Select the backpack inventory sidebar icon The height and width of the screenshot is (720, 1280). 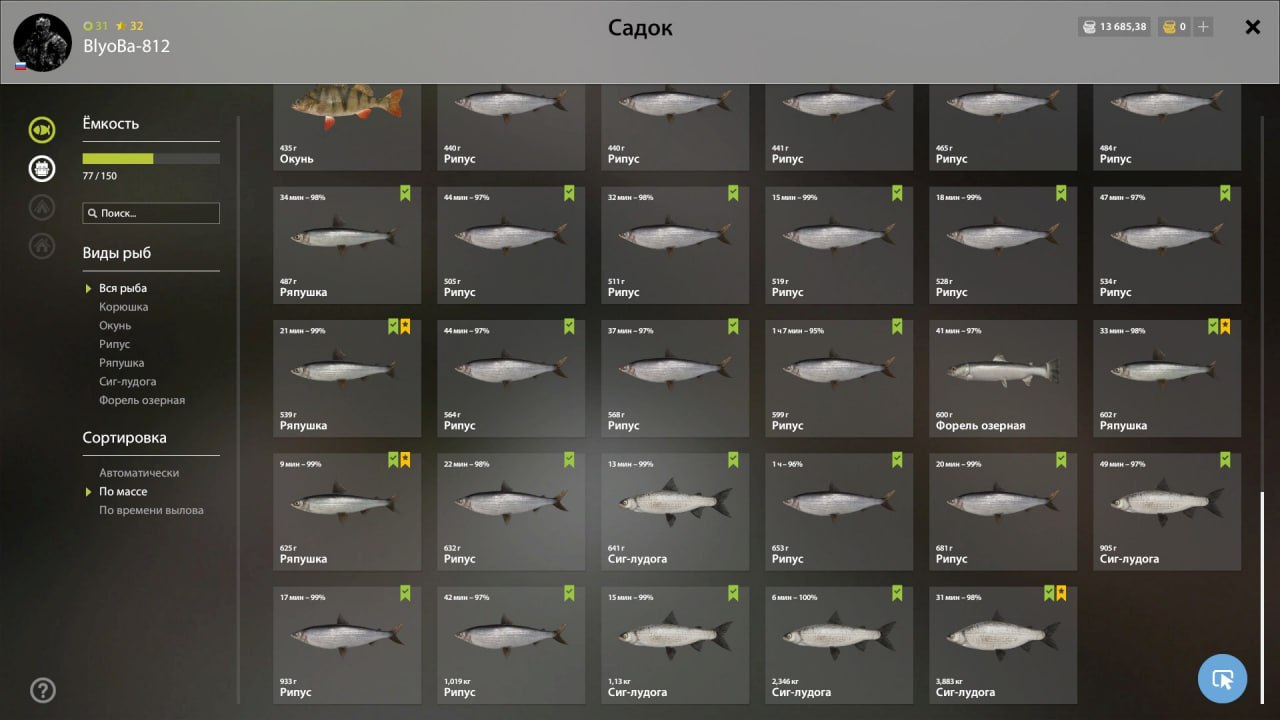pos(42,168)
